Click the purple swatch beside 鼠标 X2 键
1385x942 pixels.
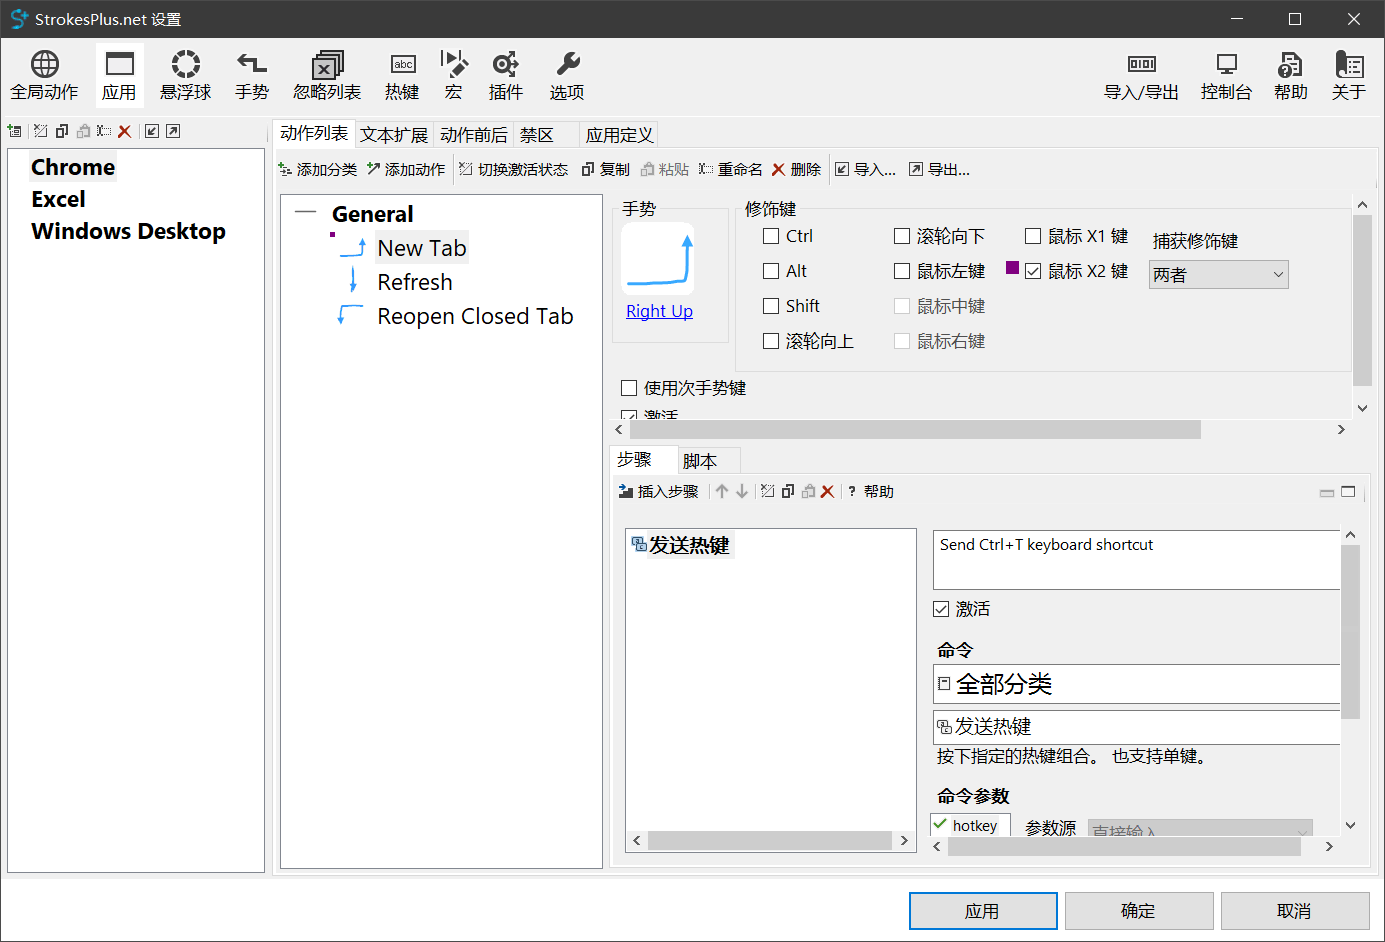click(x=1012, y=268)
